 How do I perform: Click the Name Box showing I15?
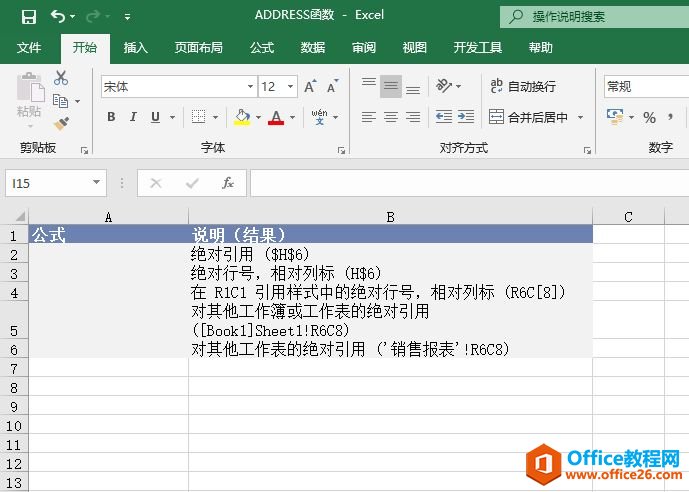coord(47,183)
